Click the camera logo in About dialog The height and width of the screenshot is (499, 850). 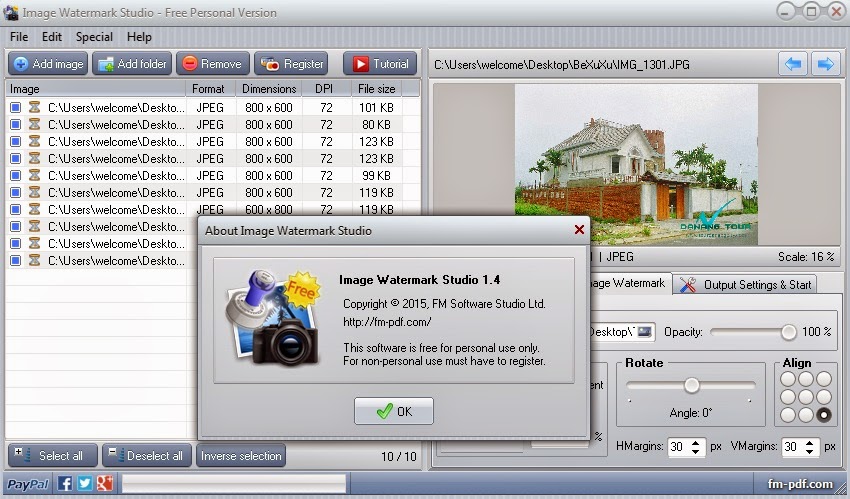(x=273, y=318)
